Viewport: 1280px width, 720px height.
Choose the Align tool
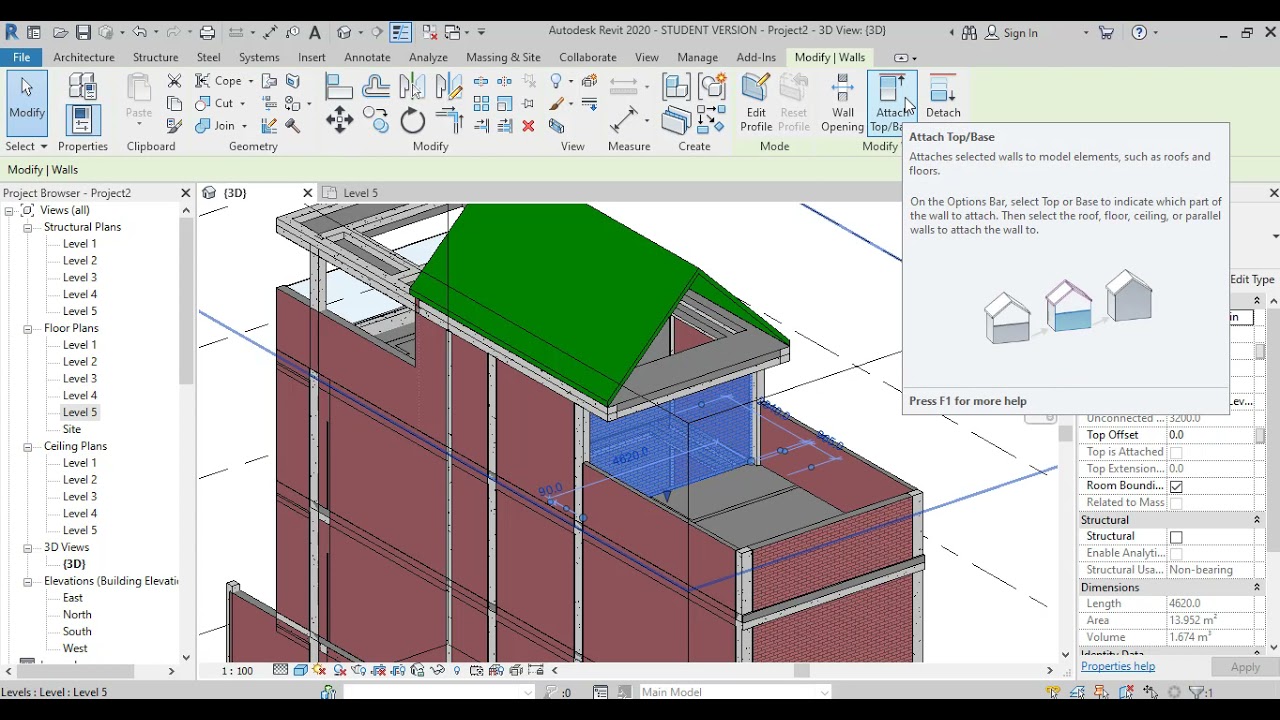click(339, 87)
